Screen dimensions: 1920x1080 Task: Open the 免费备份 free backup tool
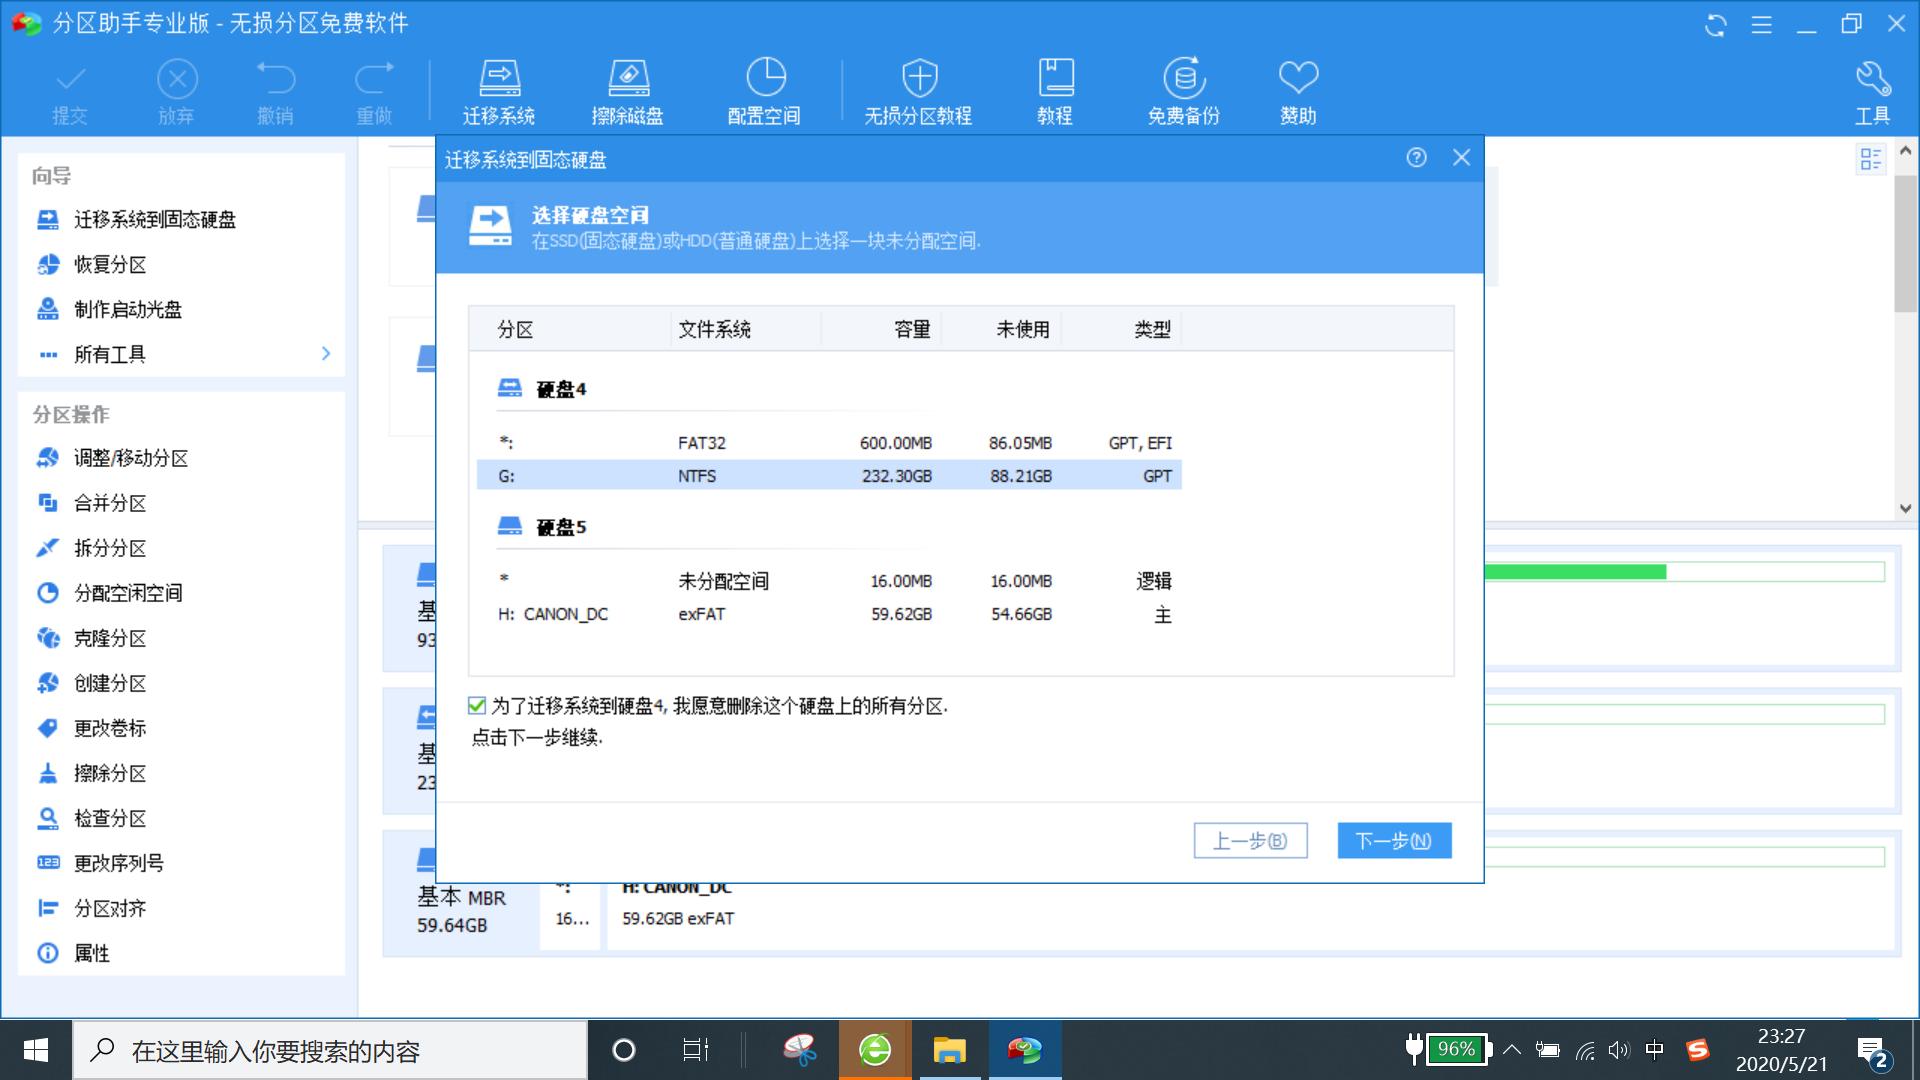[1185, 88]
